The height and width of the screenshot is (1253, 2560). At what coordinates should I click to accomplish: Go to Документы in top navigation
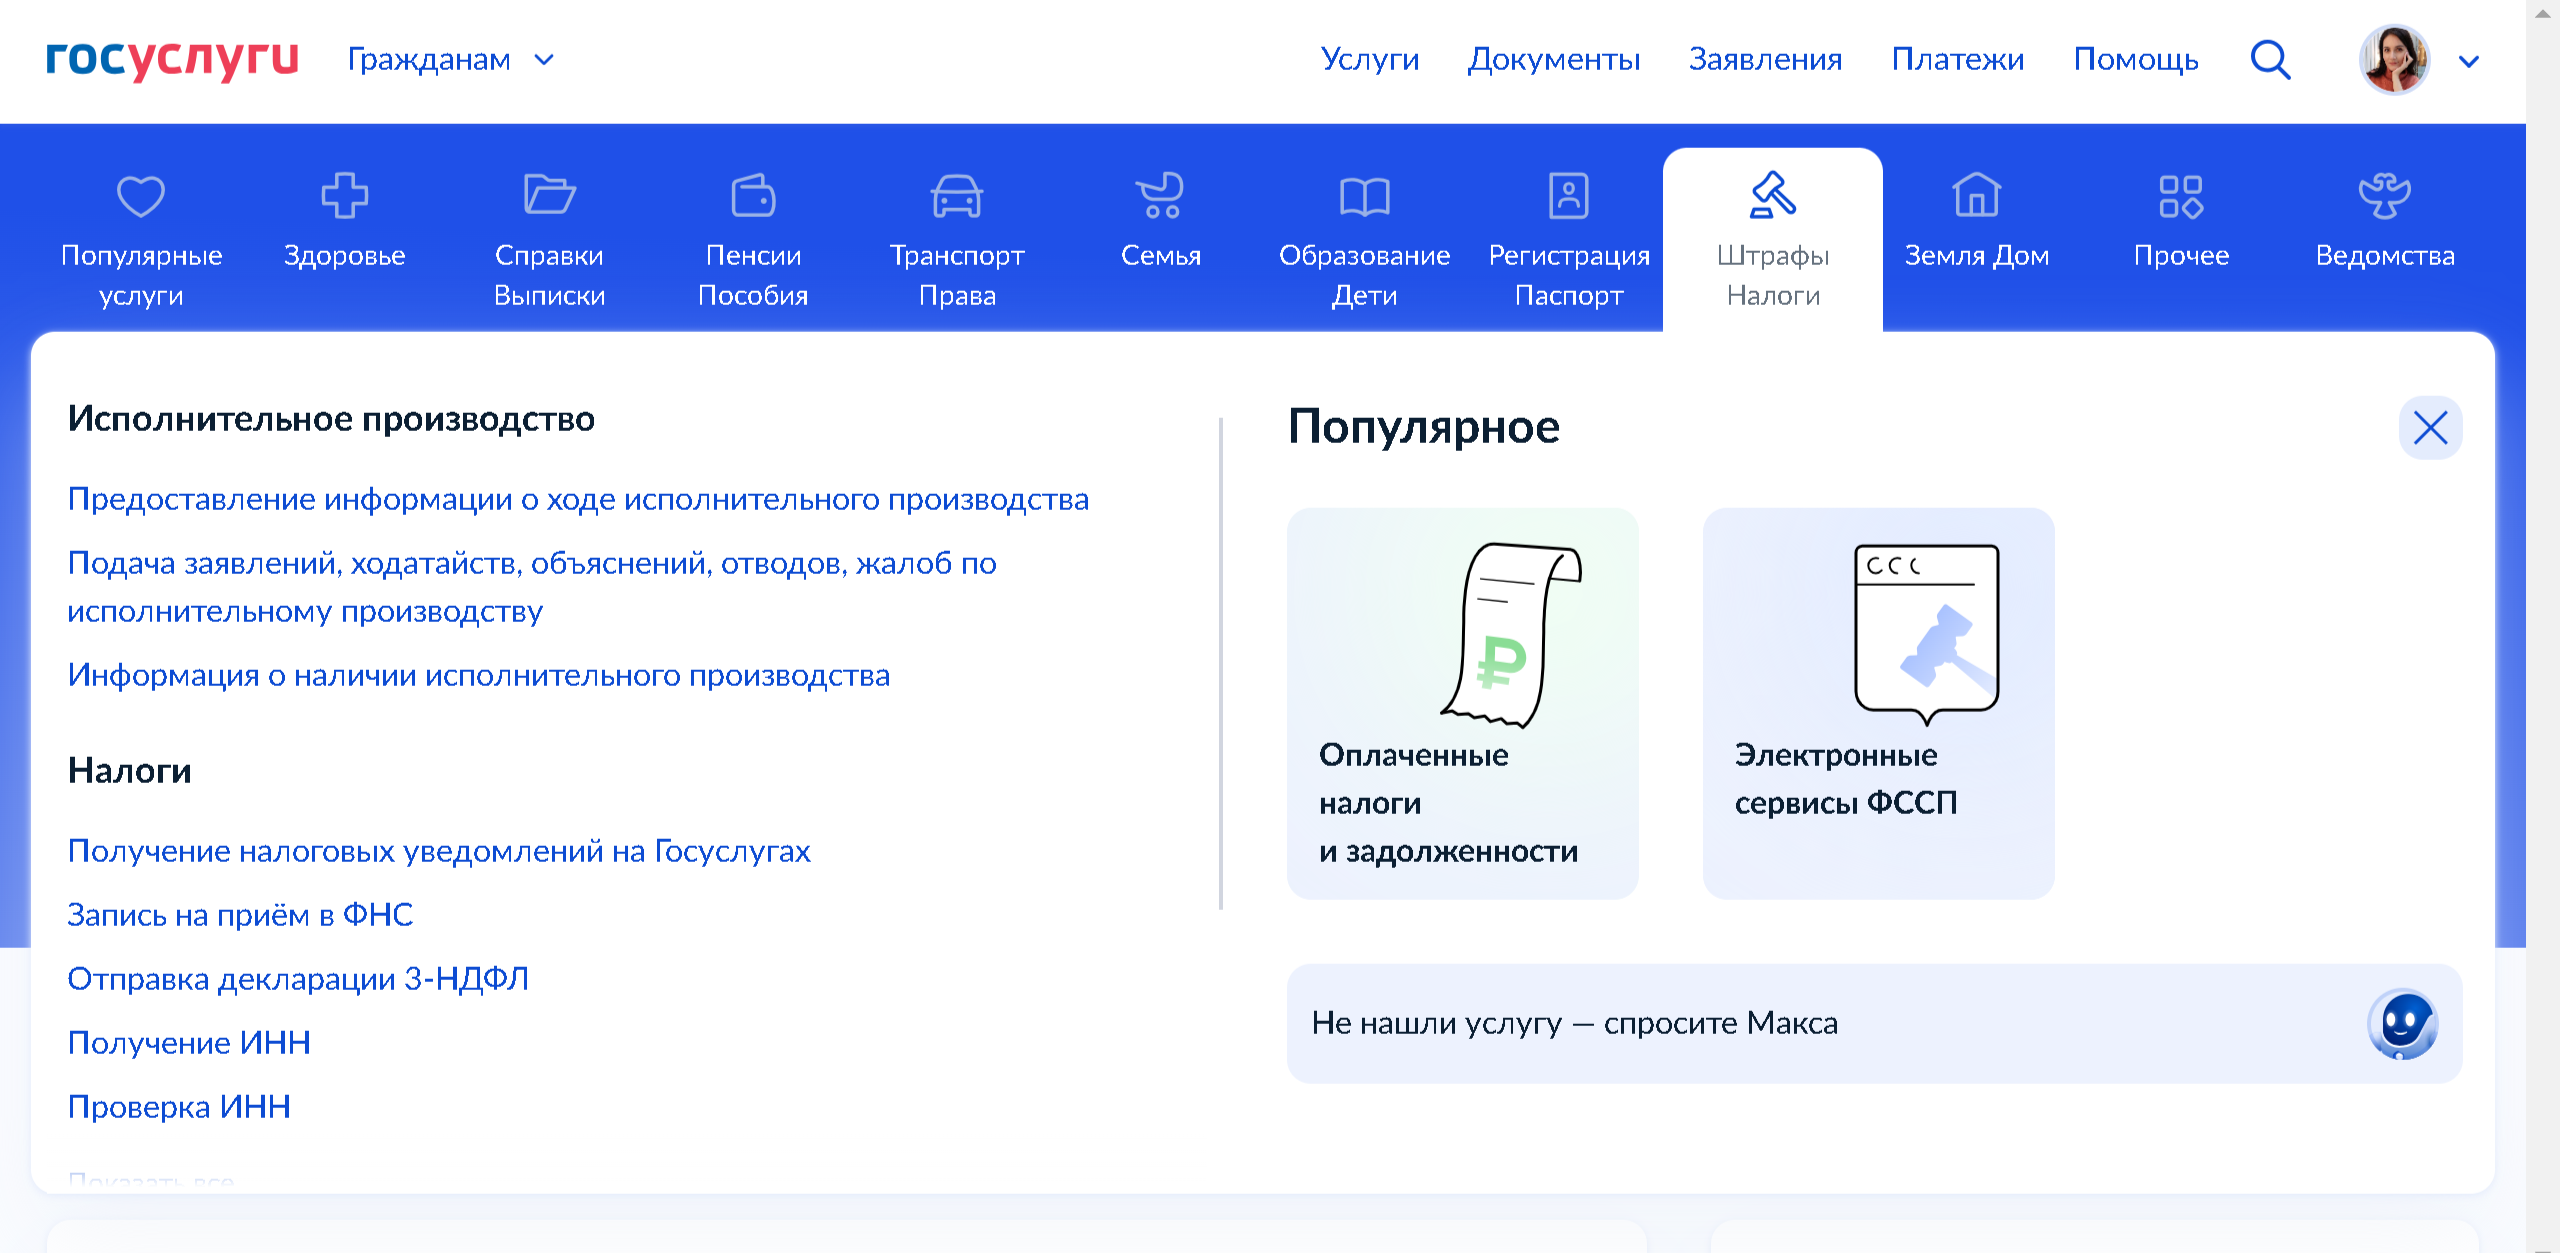(x=1553, y=60)
